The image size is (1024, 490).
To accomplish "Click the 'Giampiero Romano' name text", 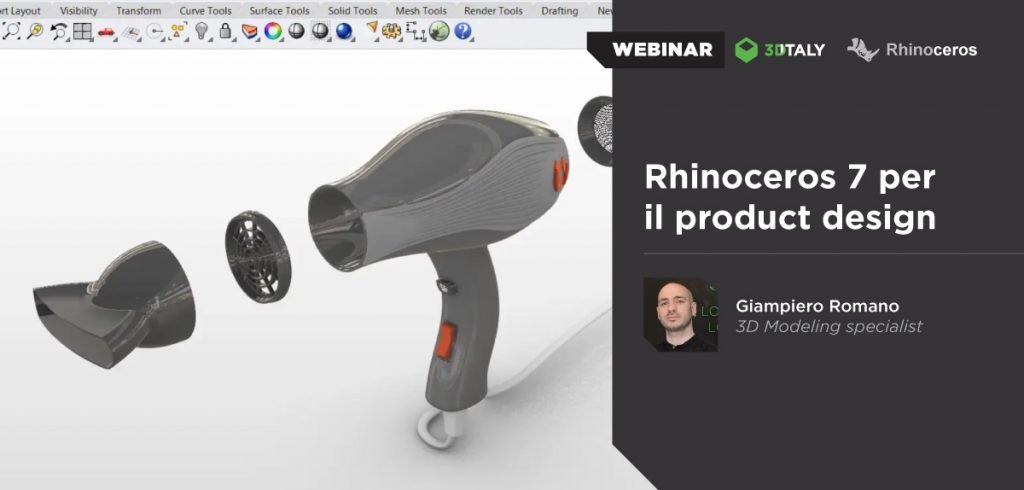I will pyautogui.click(x=817, y=306).
